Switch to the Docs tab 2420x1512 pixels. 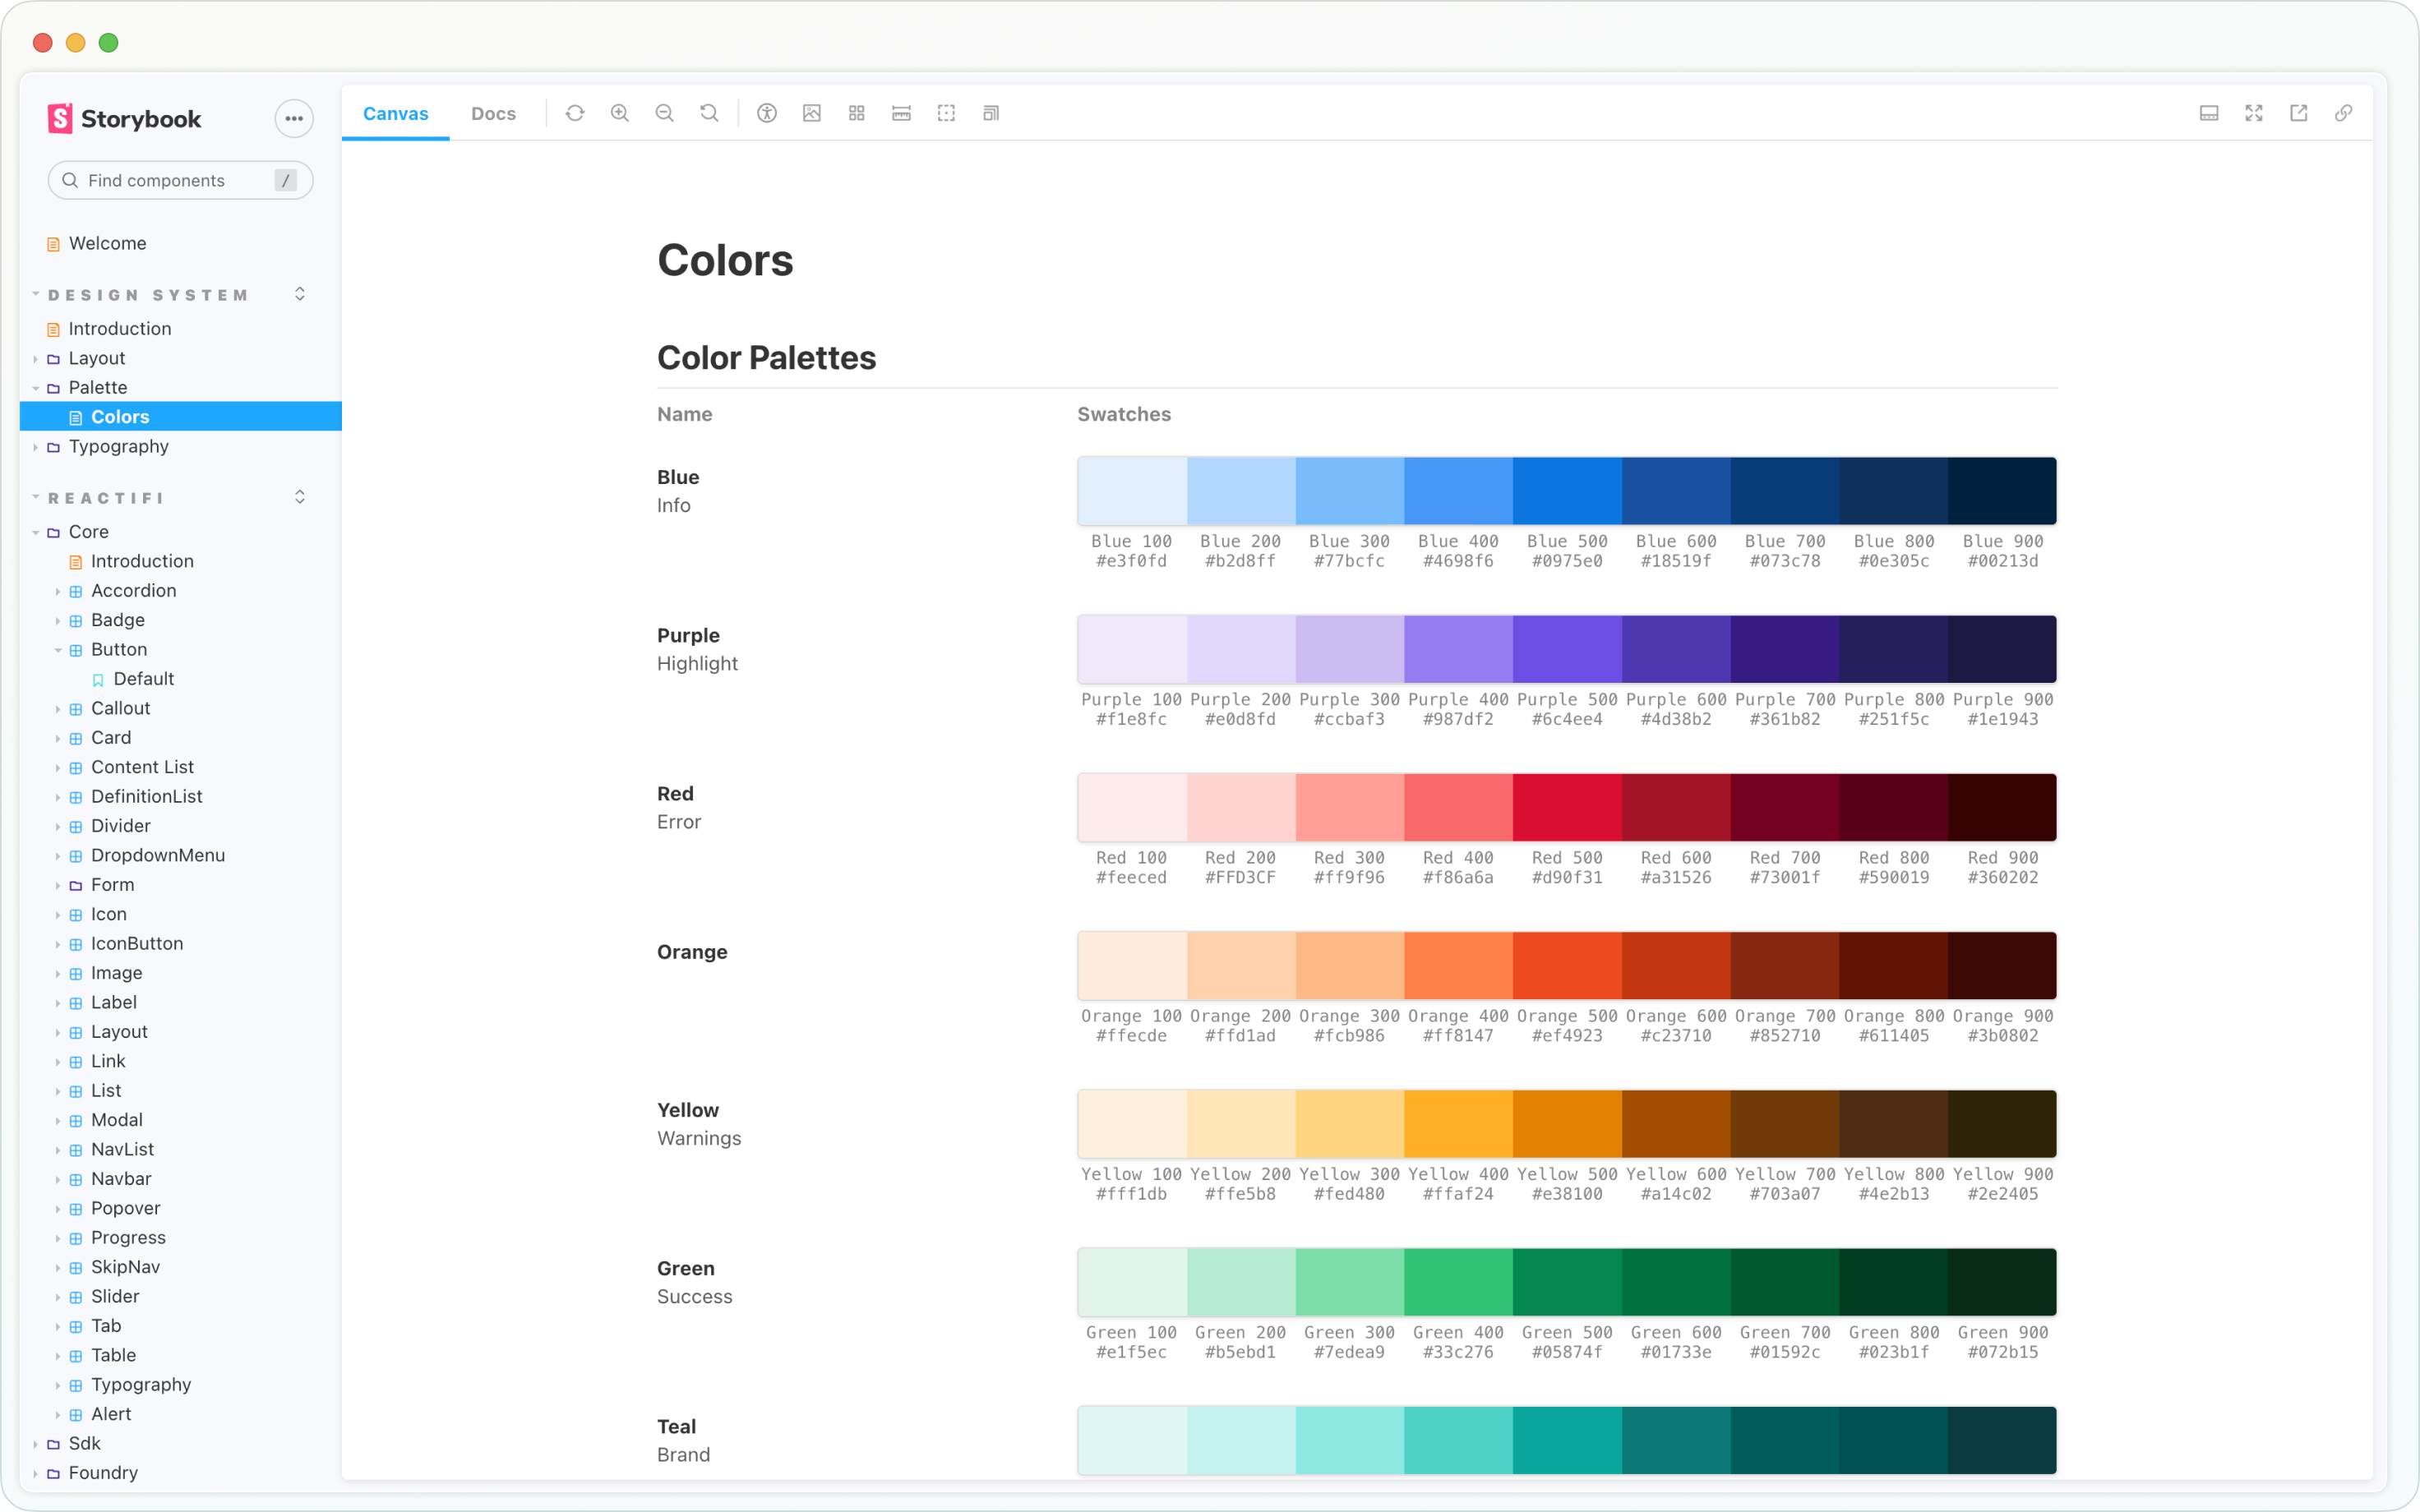493,113
